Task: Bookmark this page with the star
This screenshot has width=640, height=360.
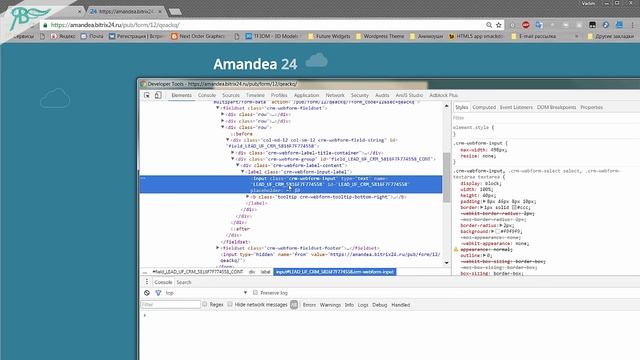Action: (499, 25)
